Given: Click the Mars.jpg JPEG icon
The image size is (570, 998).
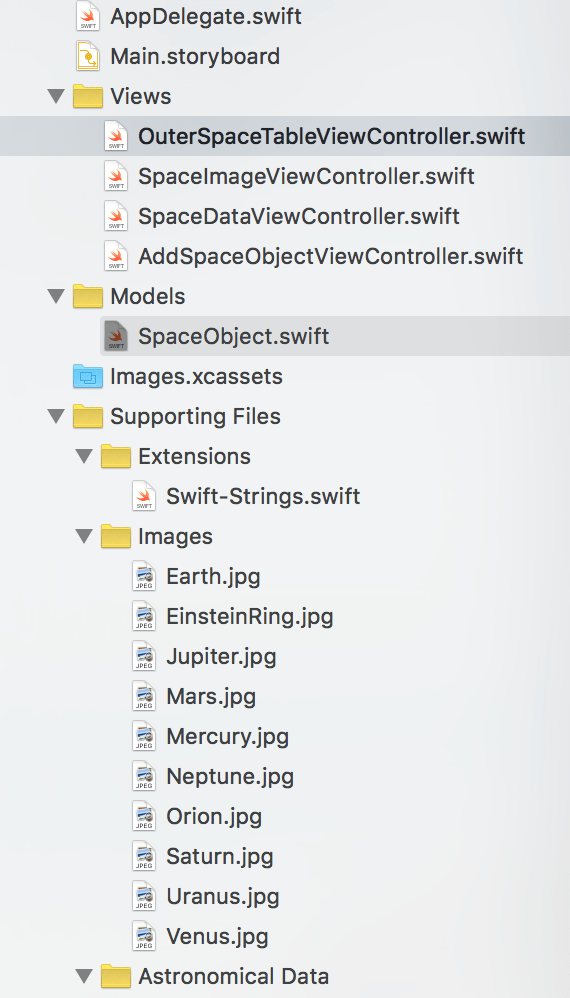Looking at the screenshot, I should tap(144, 696).
